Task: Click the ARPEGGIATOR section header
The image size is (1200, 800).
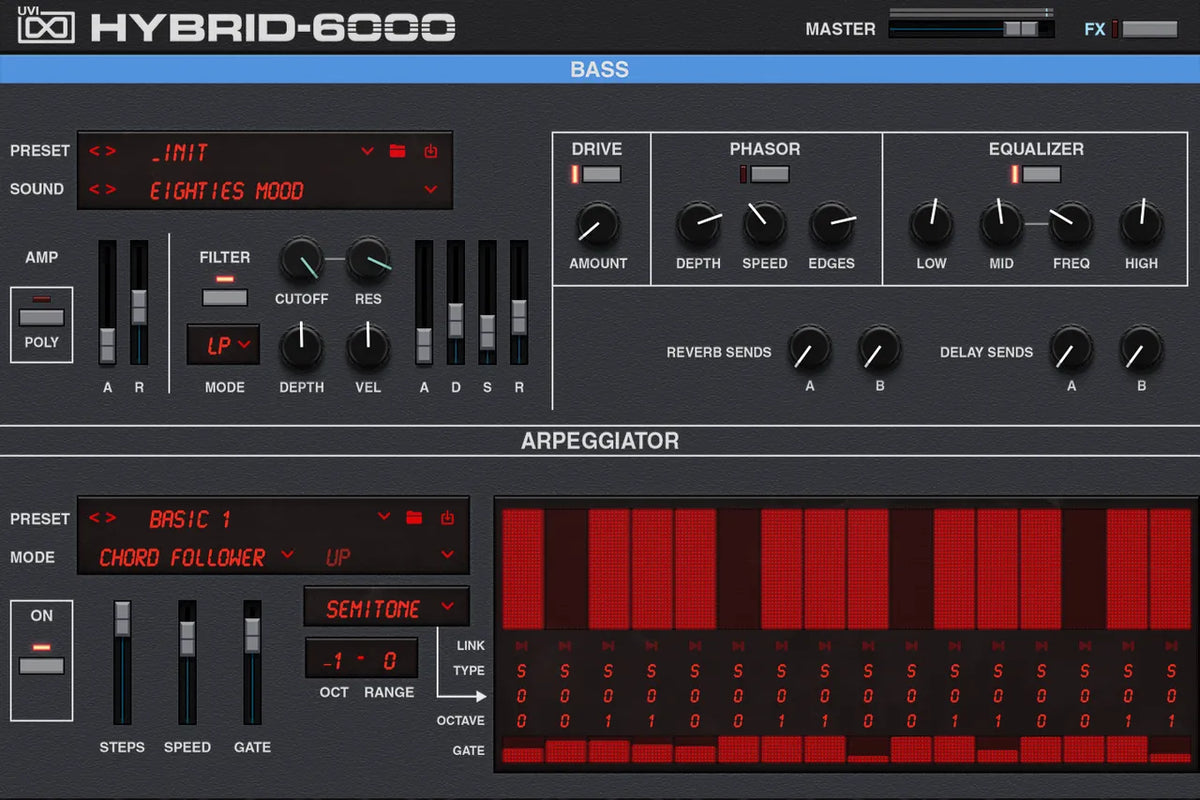Action: click(x=600, y=440)
